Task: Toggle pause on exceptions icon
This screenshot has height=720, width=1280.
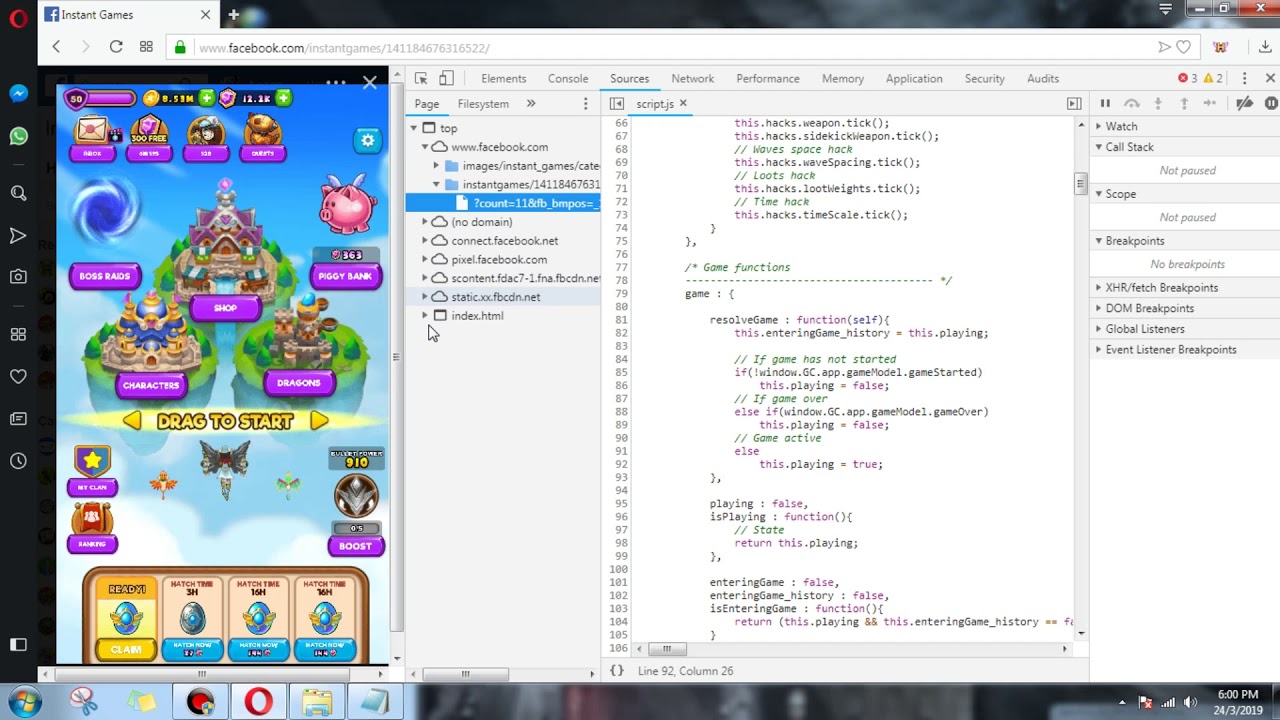Action: pyautogui.click(x=1271, y=103)
